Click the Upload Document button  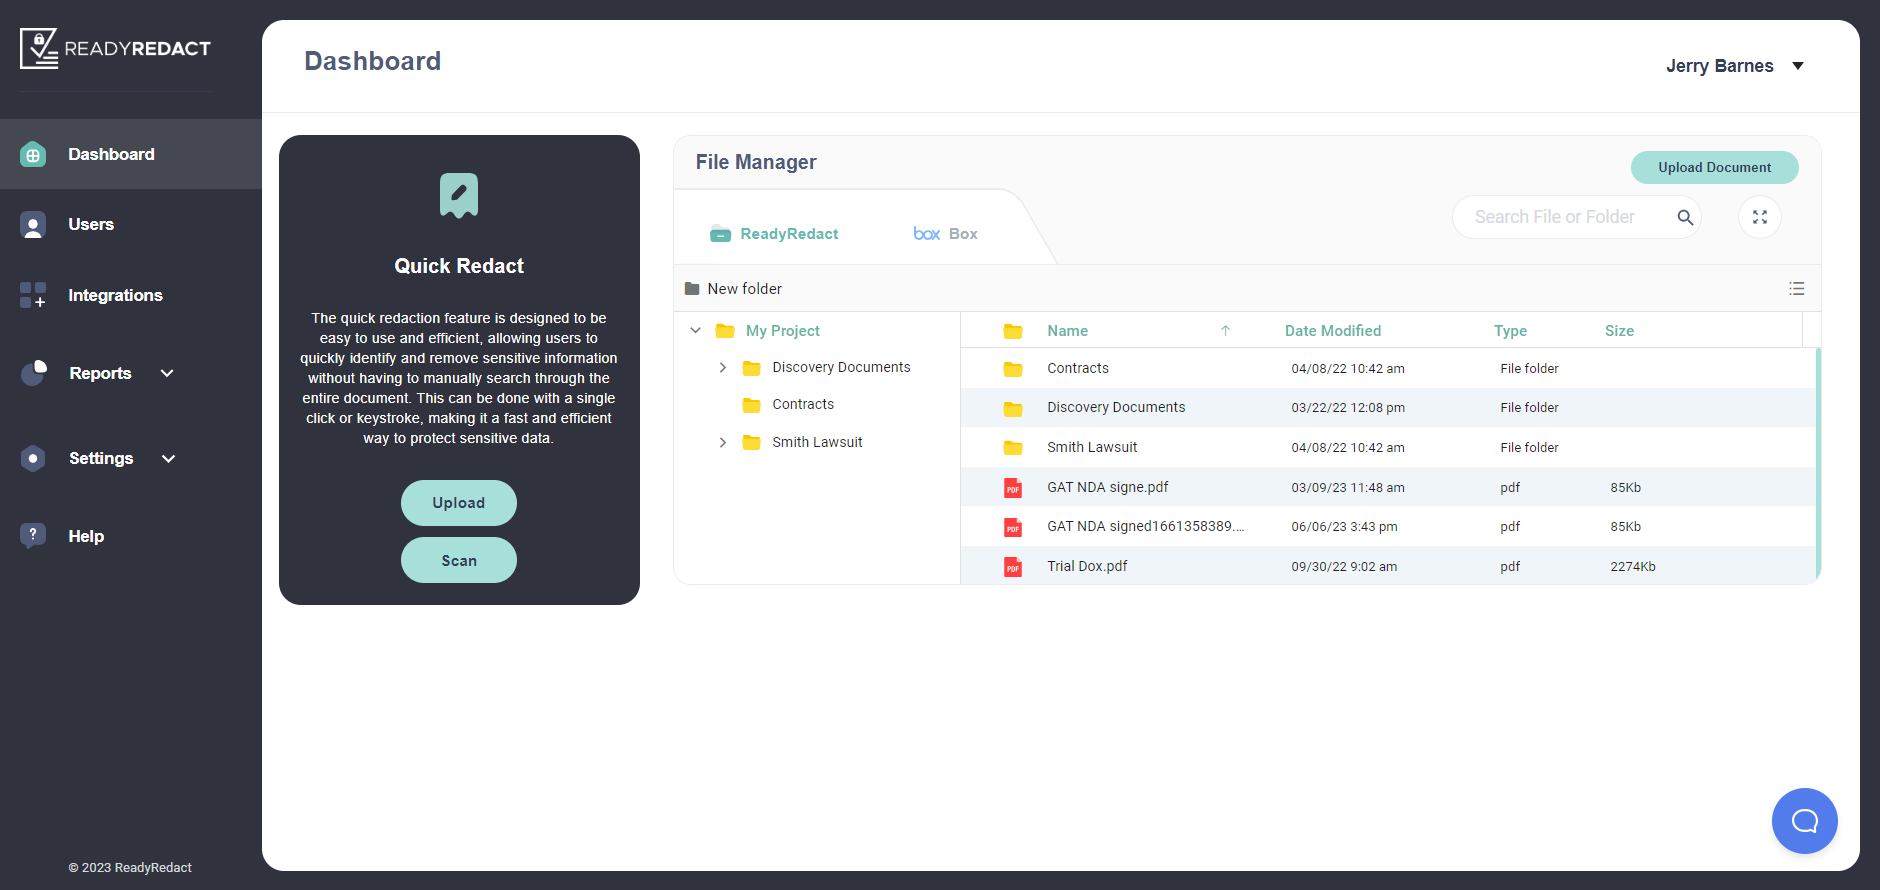point(1714,168)
